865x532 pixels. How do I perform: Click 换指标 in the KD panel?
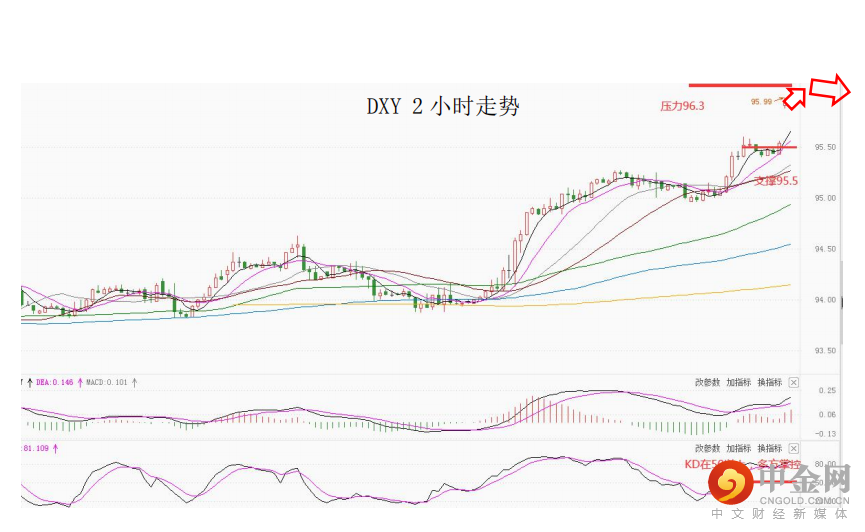coord(770,449)
